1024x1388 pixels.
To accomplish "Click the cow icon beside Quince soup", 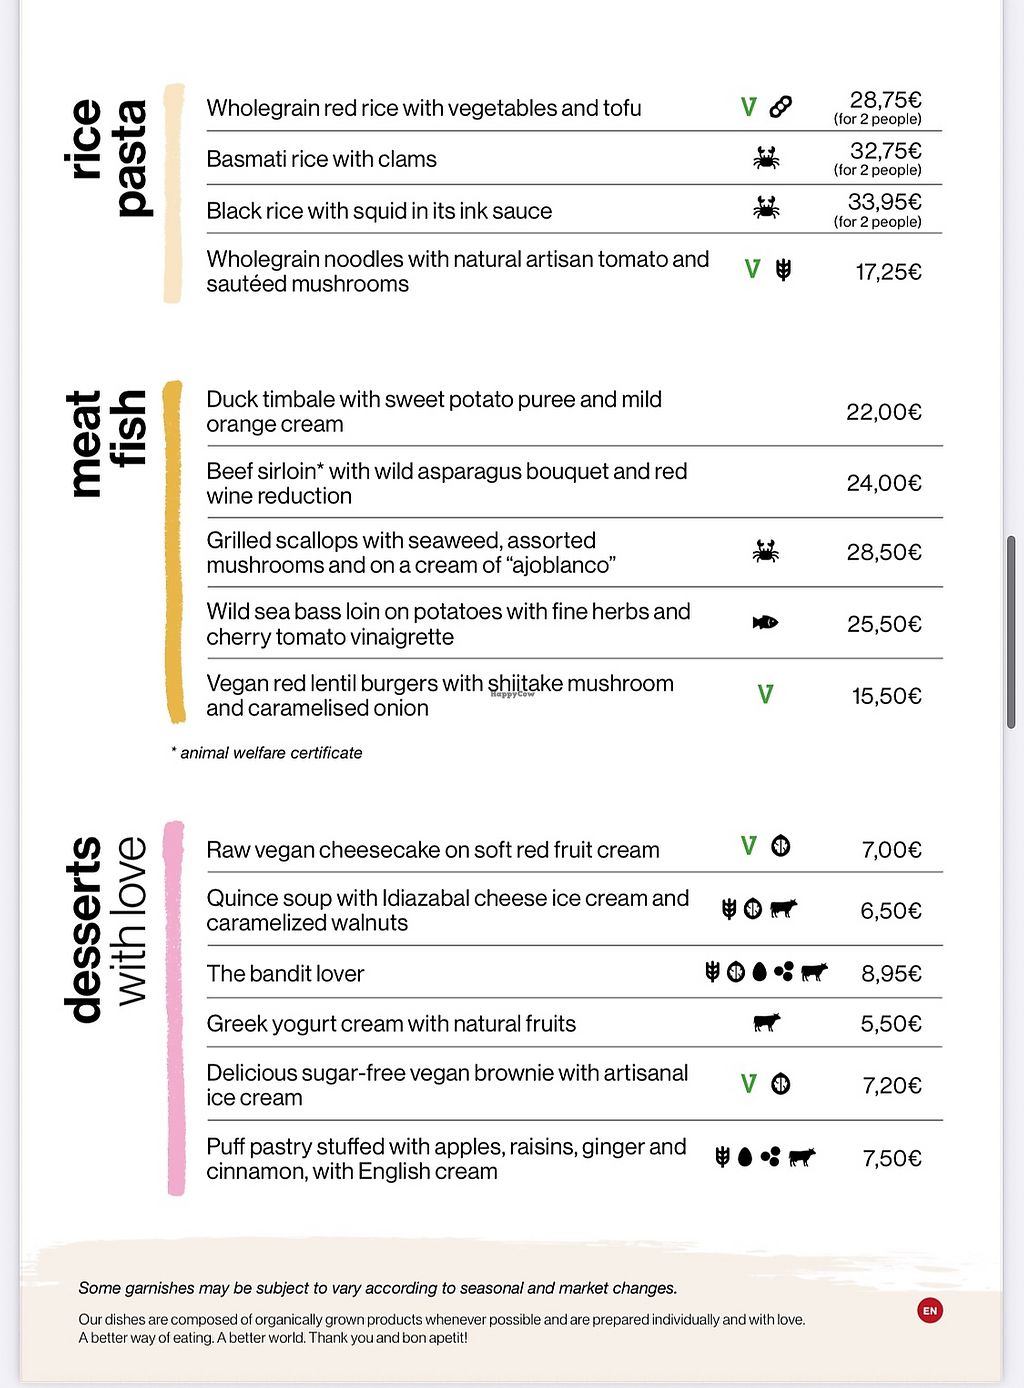I will click(x=783, y=908).
